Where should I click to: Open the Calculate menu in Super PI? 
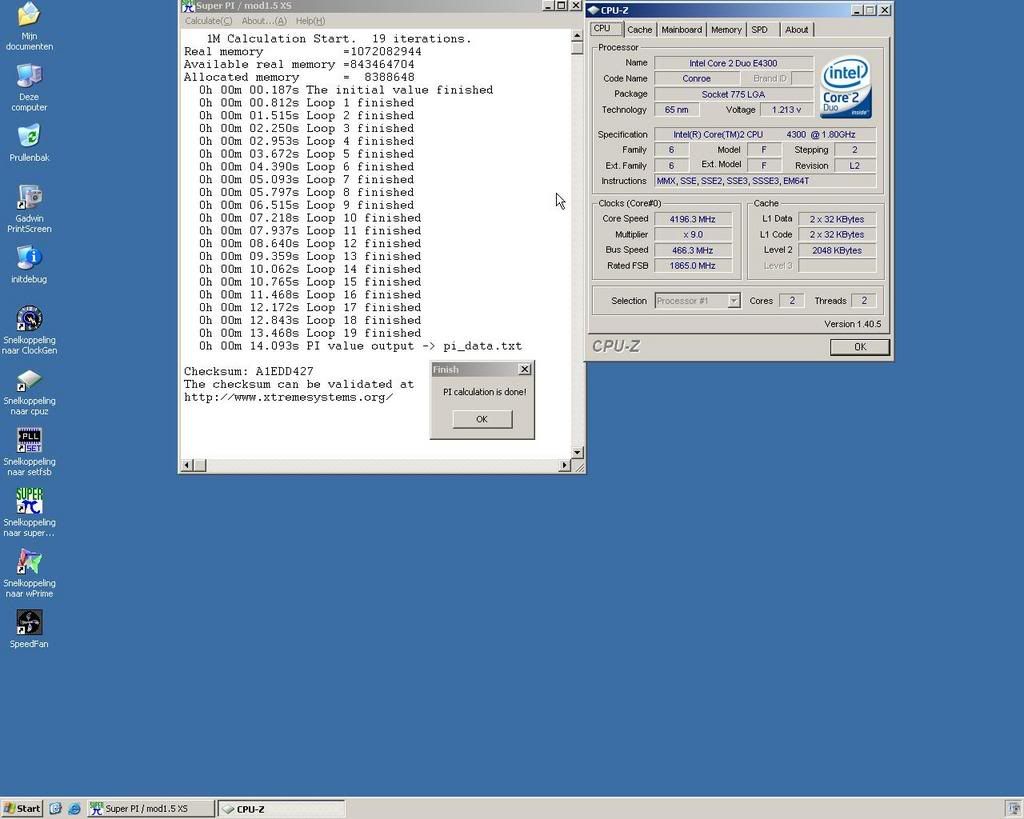pyautogui.click(x=208, y=21)
